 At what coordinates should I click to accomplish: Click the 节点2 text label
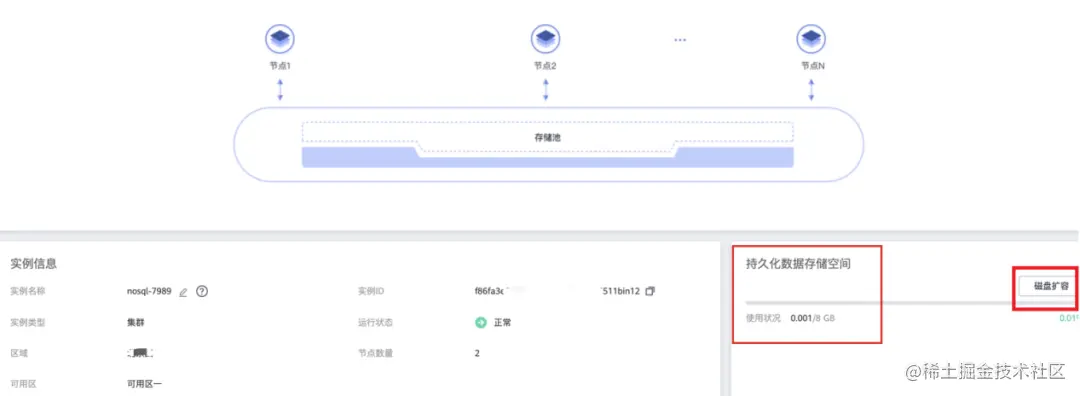pyautogui.click(x=546, y=66)
